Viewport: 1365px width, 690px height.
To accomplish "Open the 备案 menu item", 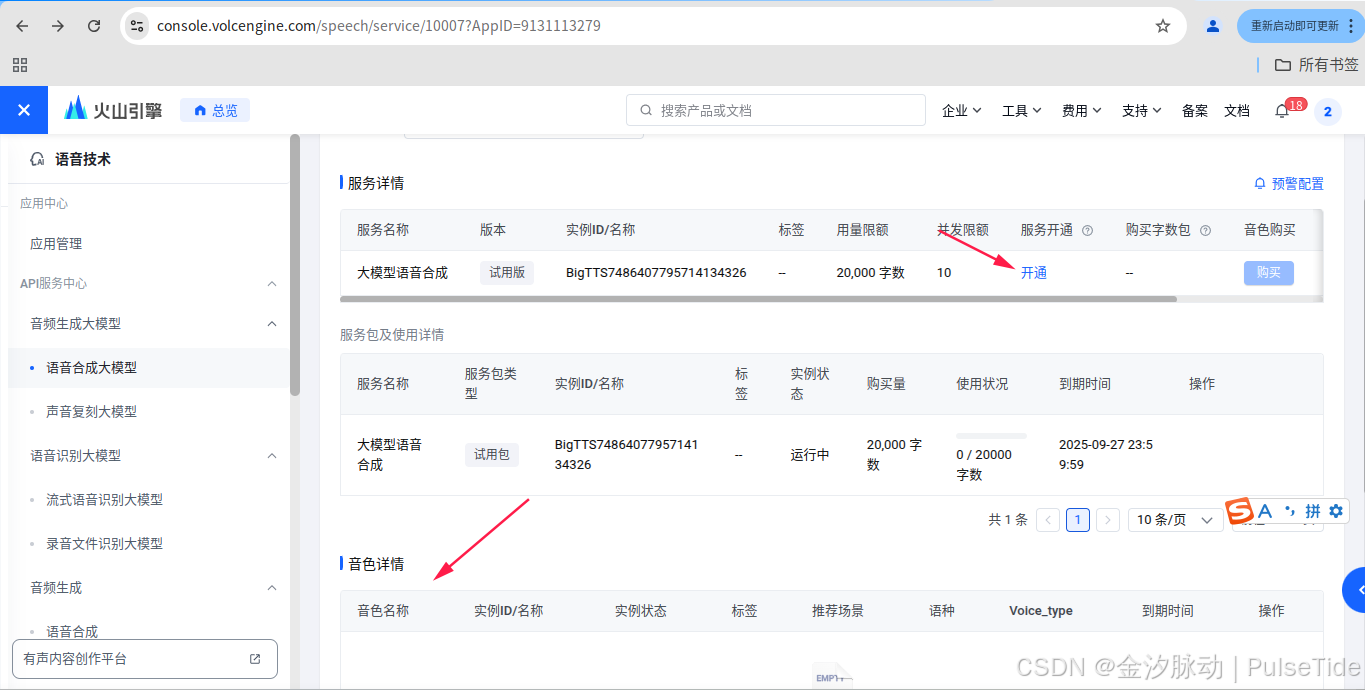I will (1195, 111).
